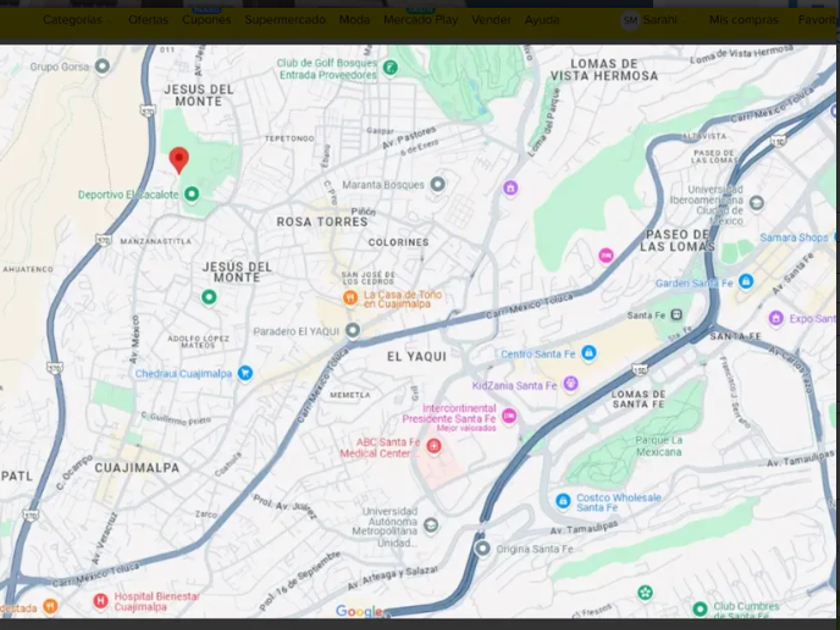
Task: Click the Parque La Mexicana label
Action: (x=659, y=446)
